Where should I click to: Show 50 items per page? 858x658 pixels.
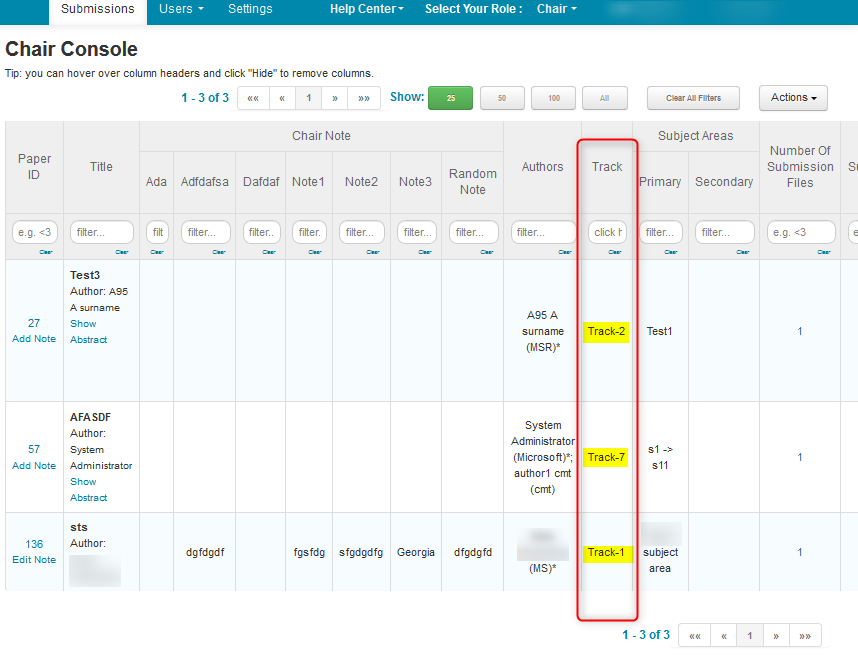coord(502,98)
